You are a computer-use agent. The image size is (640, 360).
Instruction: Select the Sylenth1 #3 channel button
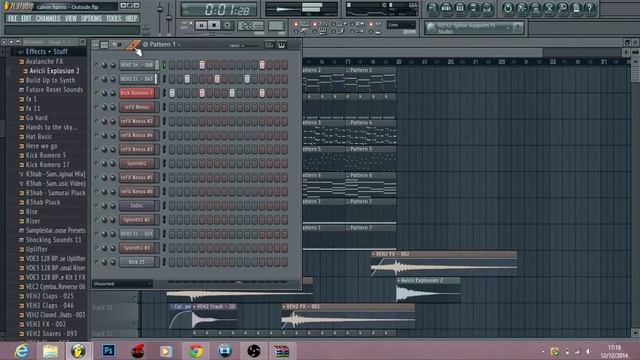137,248
